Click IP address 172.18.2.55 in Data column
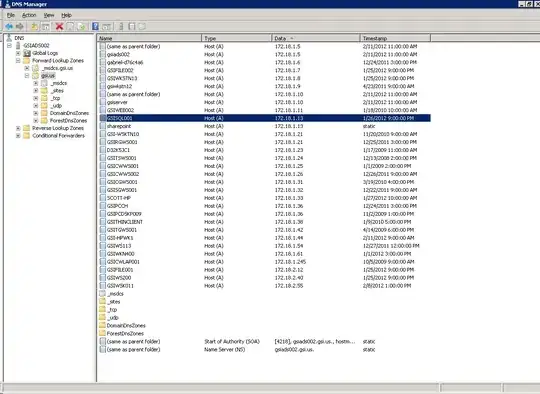This screenshot has height=394, width=540. [x=289, y=286]
